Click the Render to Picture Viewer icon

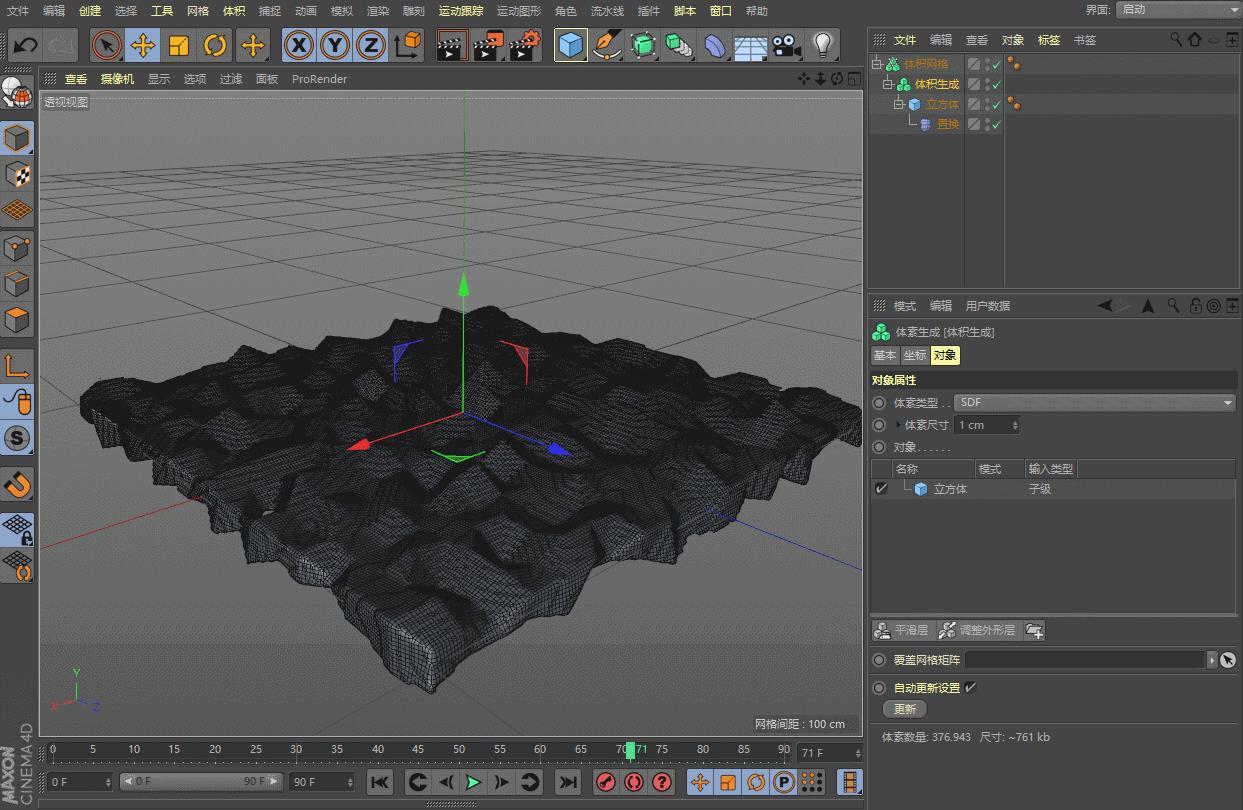[x=487, y=46]
